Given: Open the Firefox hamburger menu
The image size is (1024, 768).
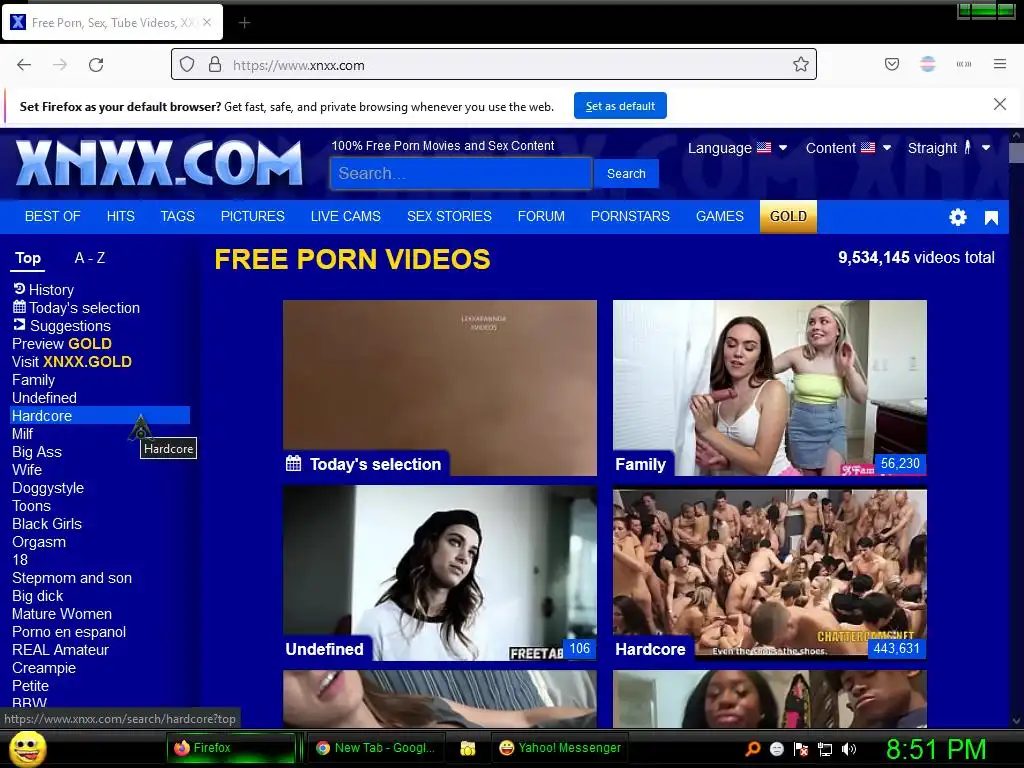Looking at the screenshot, I should [x=1000, y=64].
